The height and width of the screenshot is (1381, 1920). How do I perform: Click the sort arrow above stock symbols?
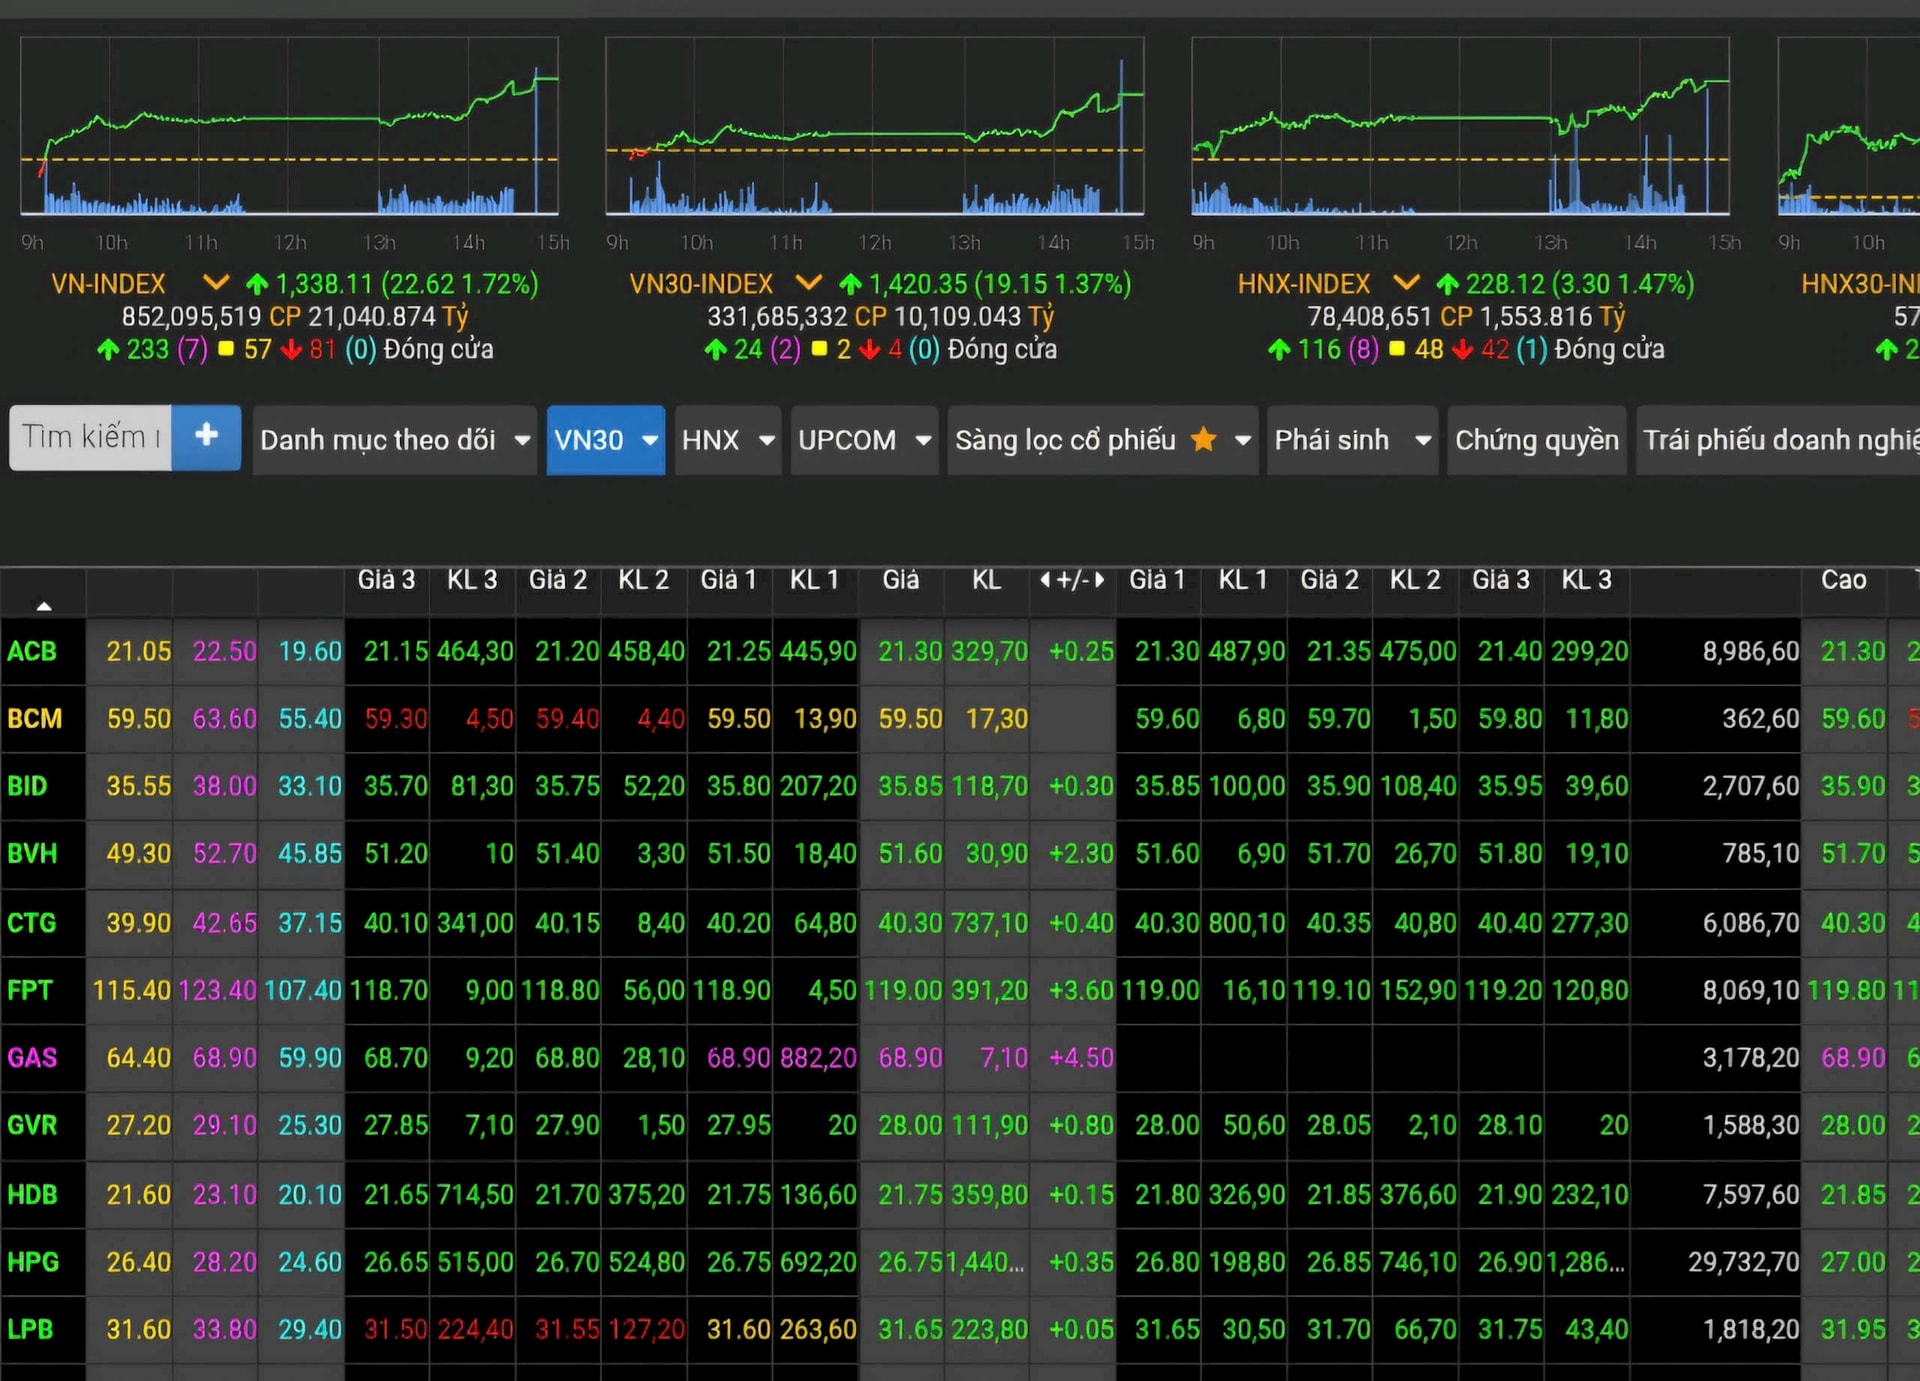coord(43,605)
